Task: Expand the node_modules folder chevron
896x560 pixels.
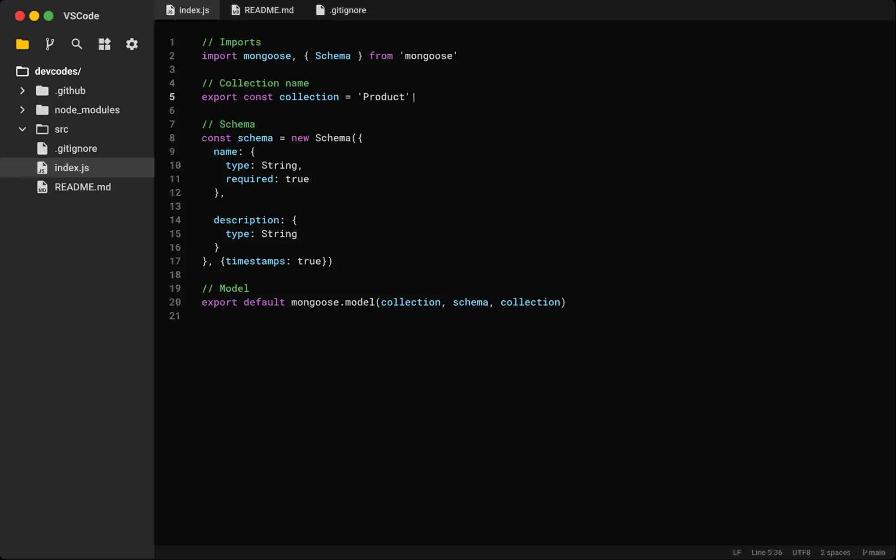Action: [22, 110]
